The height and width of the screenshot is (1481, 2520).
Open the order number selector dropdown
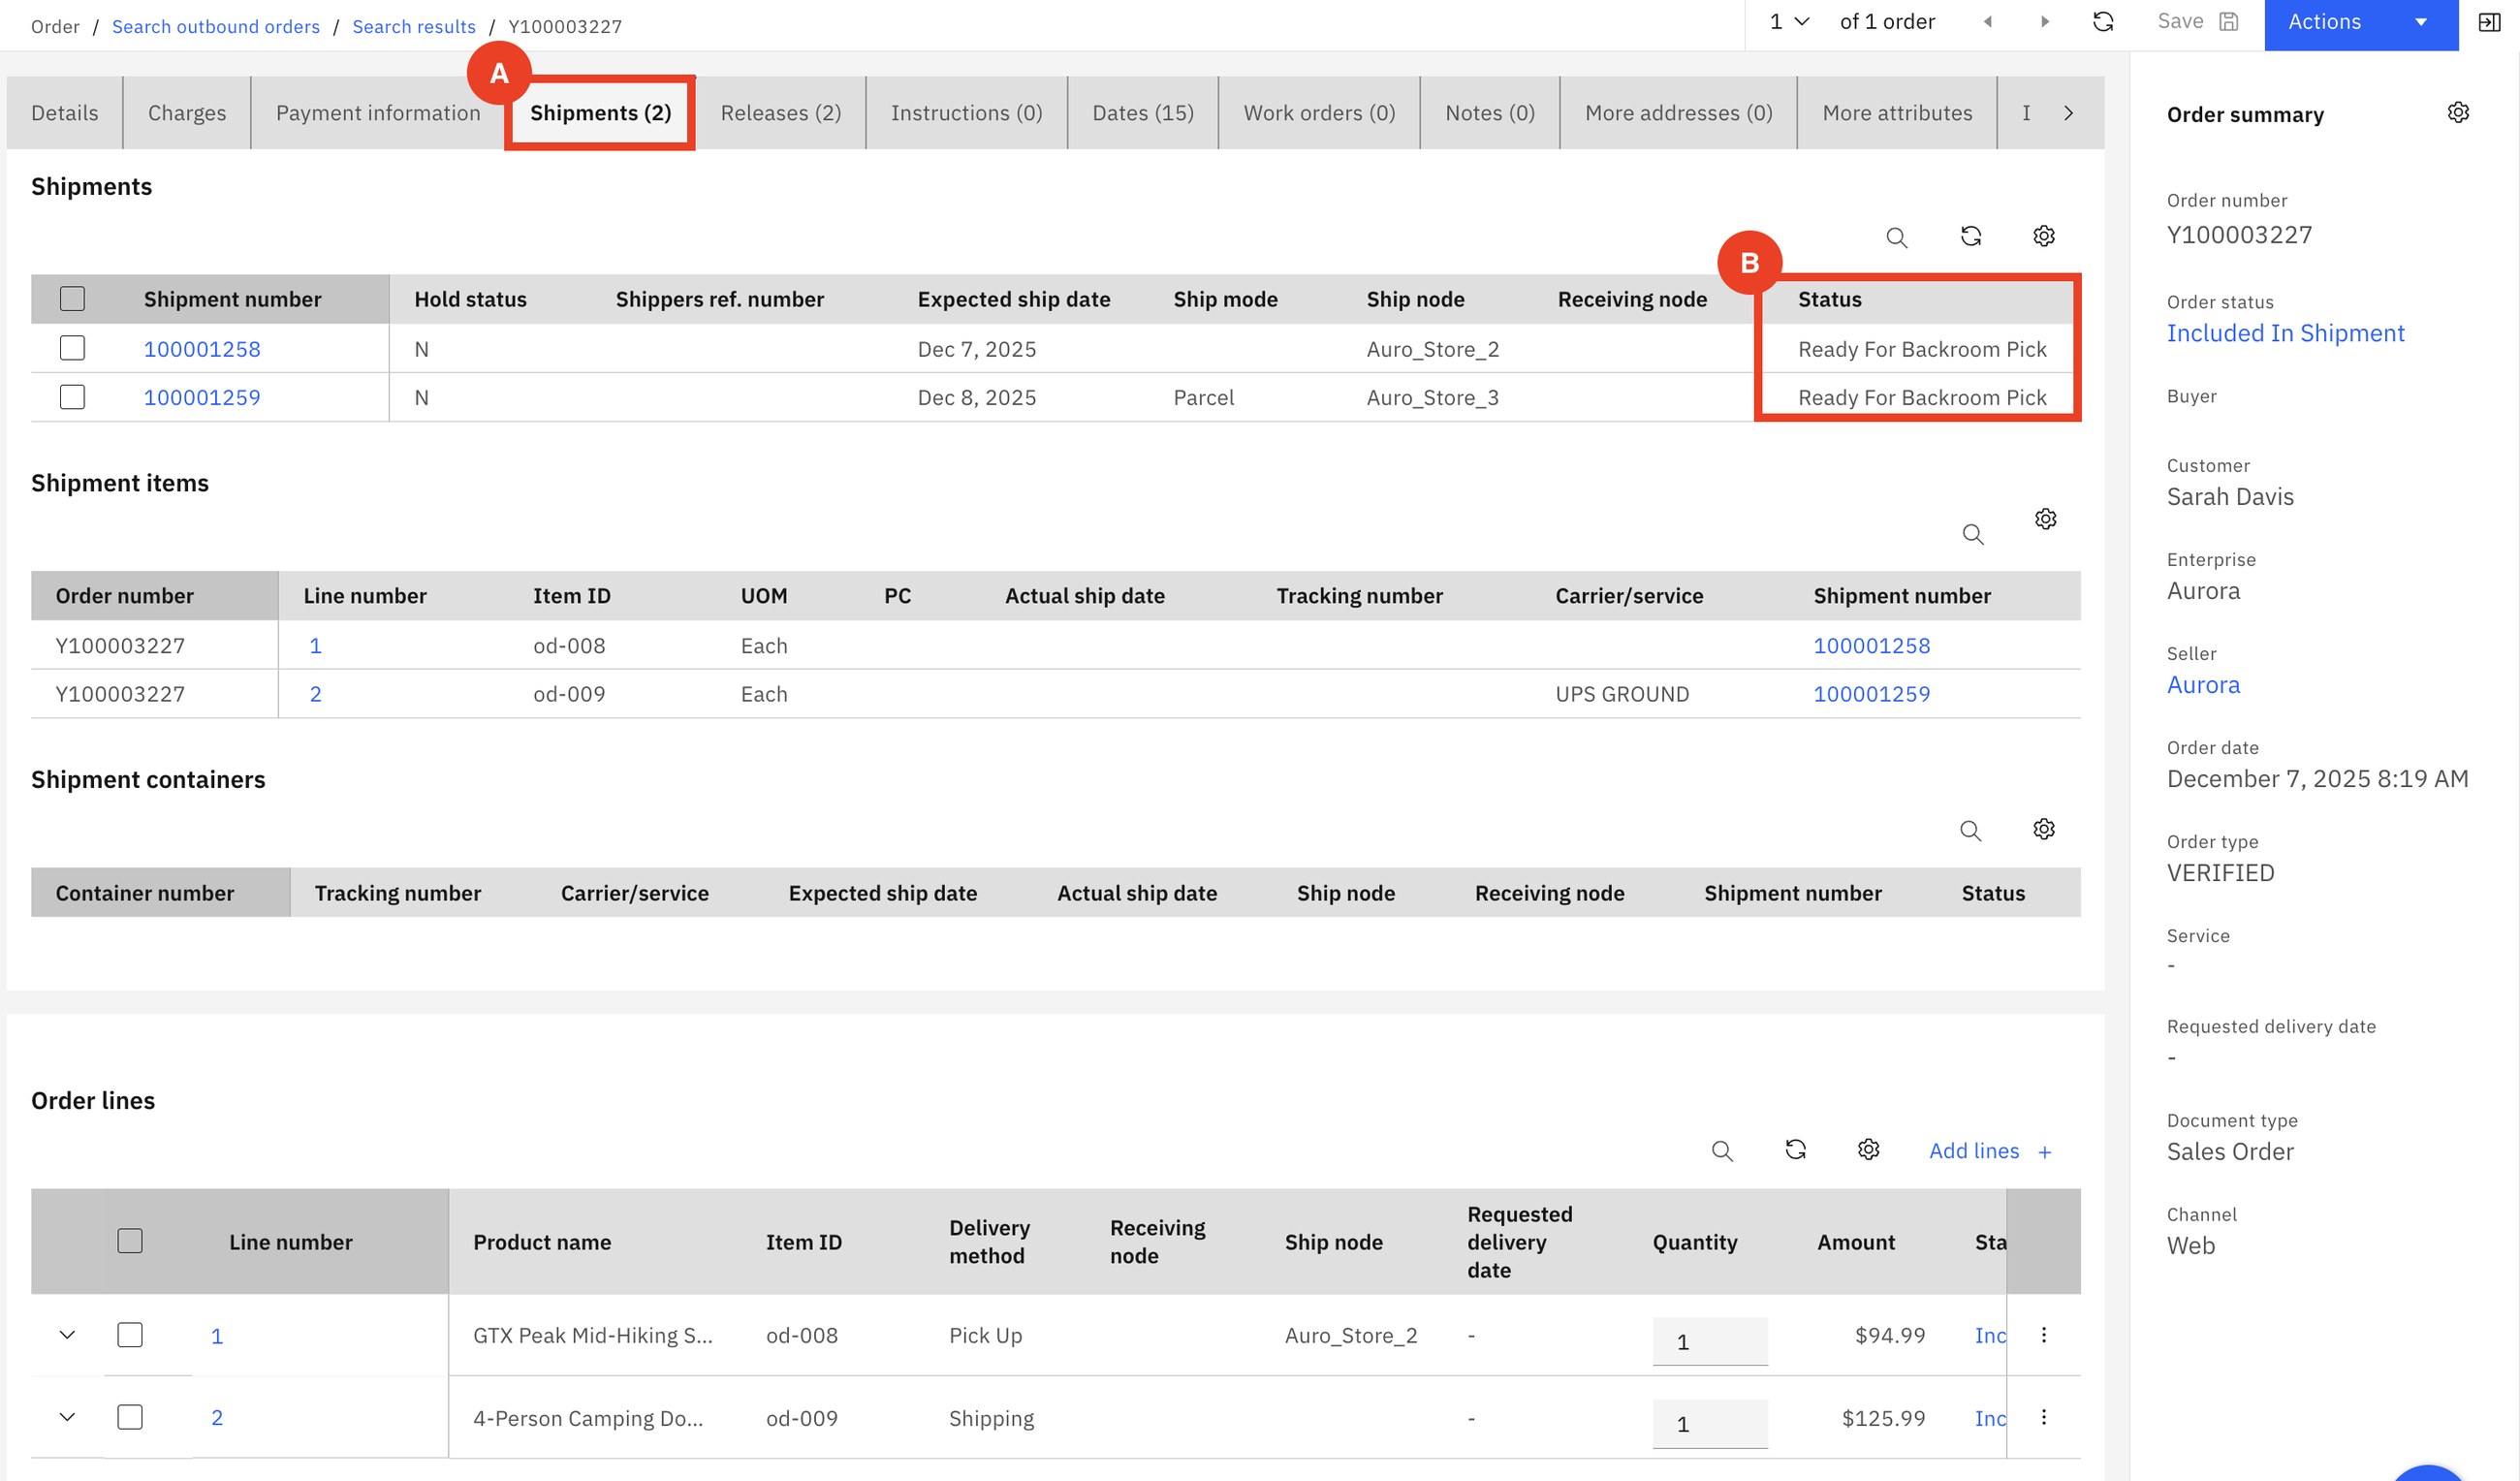[1789, 22]
